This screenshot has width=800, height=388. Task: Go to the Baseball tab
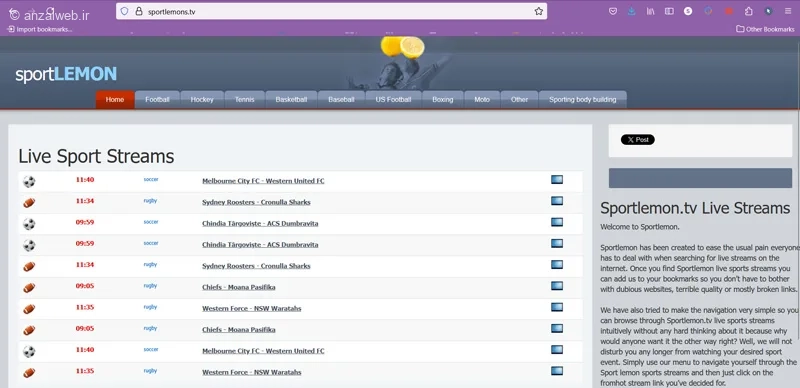[341, 100]
